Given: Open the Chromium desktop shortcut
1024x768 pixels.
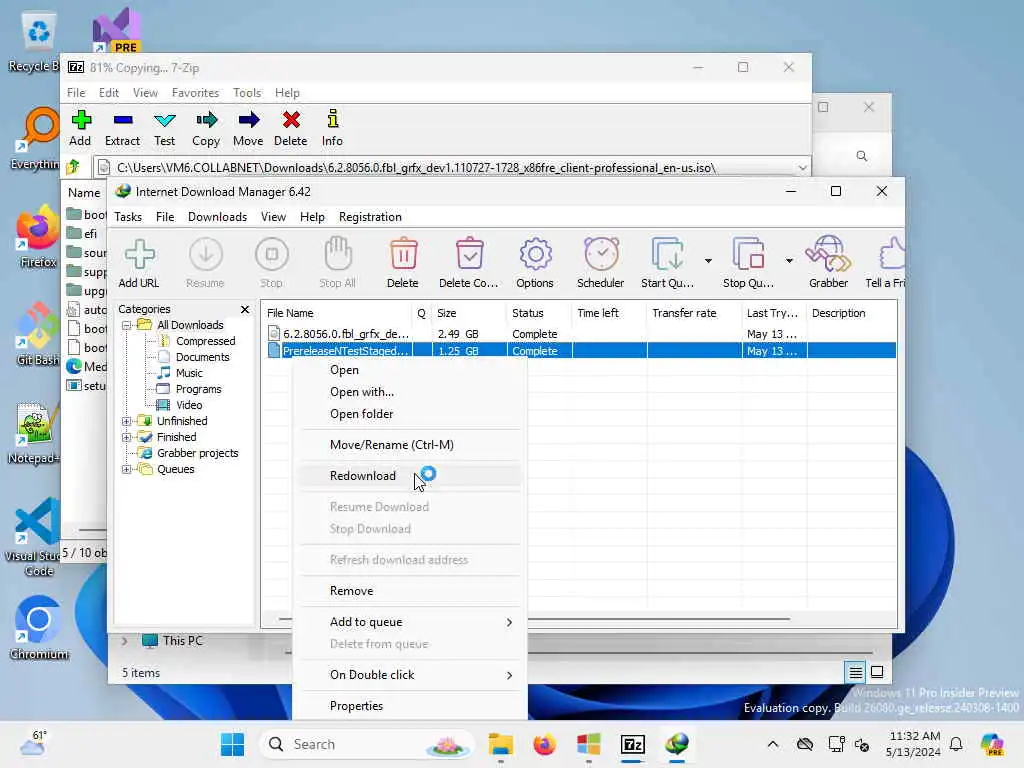Looking at the screenshot, I should click(39, 628).
